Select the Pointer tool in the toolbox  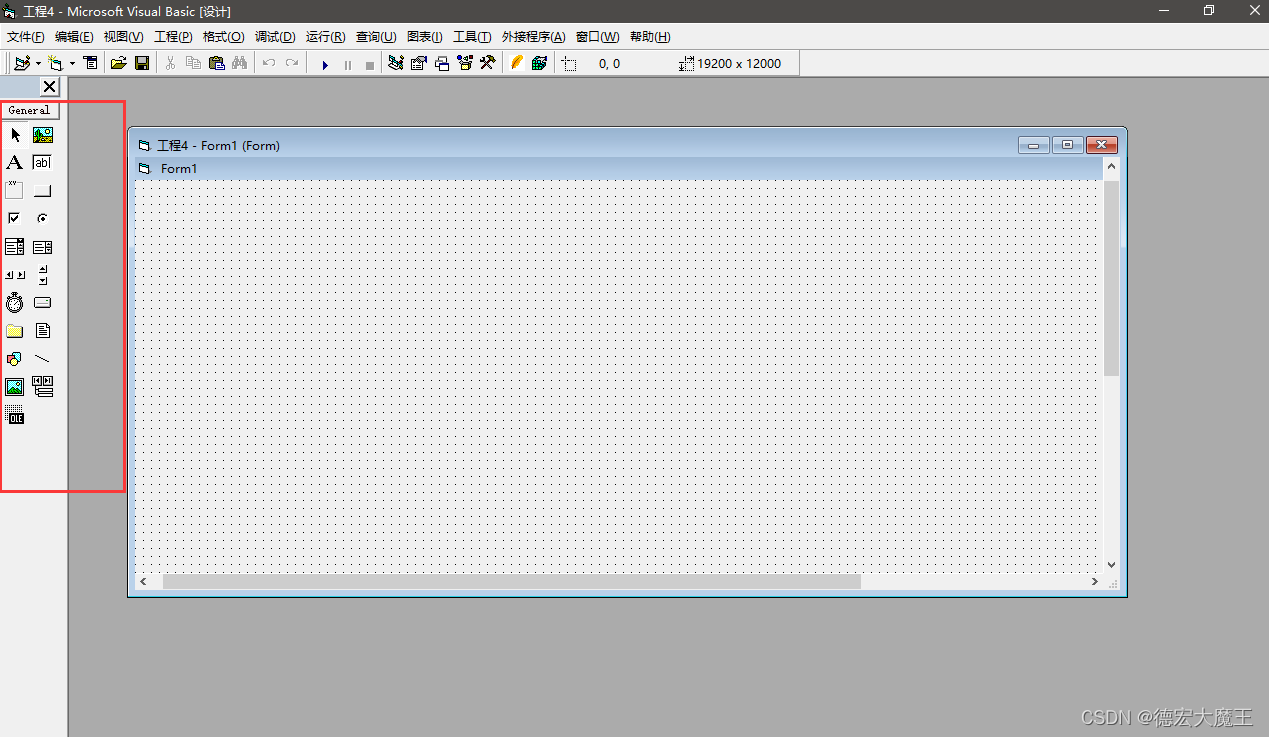click(x=15, y=135)
